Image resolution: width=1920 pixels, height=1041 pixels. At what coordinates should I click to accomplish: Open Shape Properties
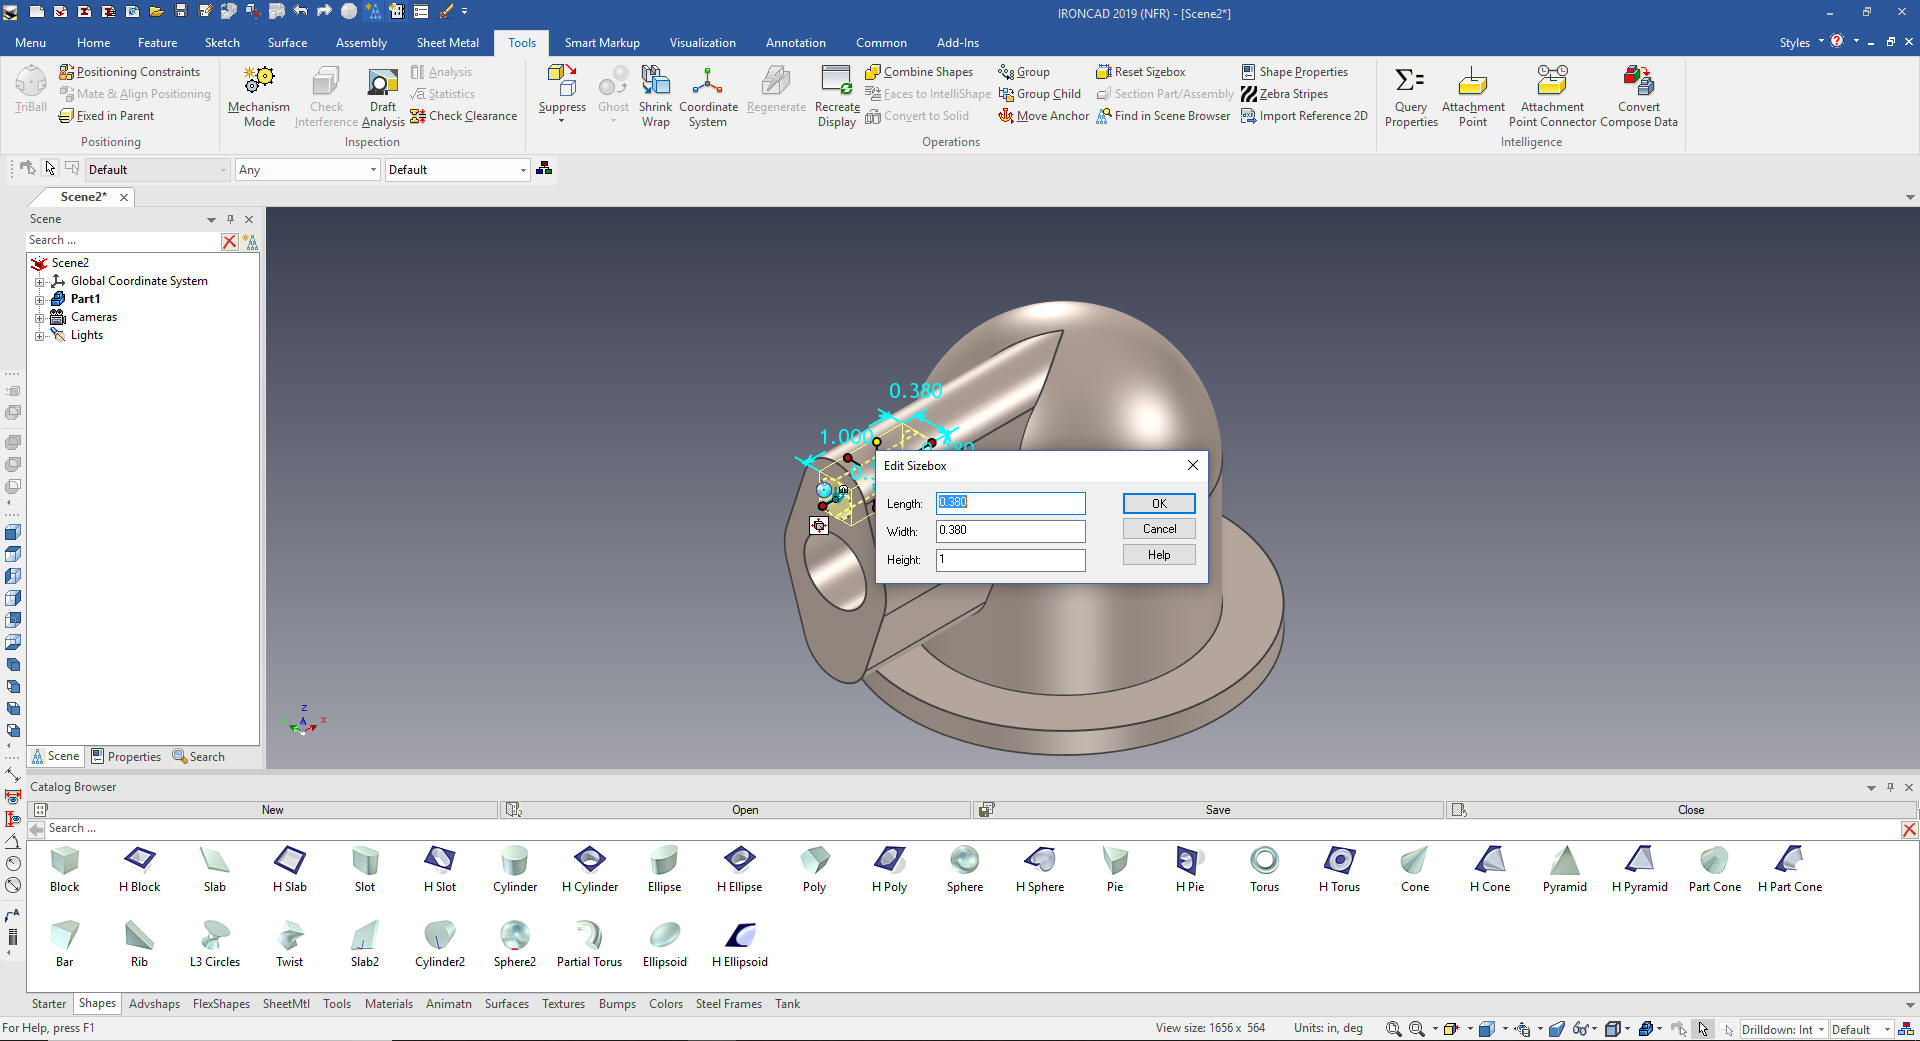(x=1294, y=72)
